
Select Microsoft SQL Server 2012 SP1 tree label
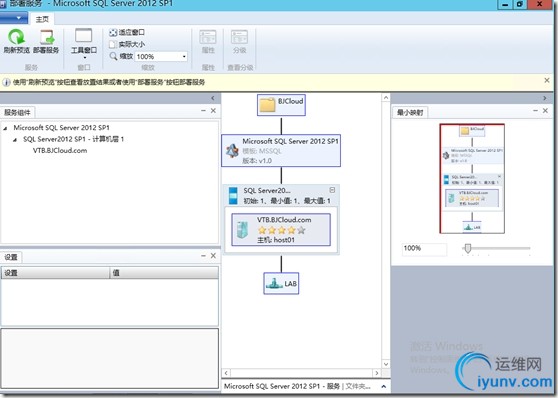[62, 127]
